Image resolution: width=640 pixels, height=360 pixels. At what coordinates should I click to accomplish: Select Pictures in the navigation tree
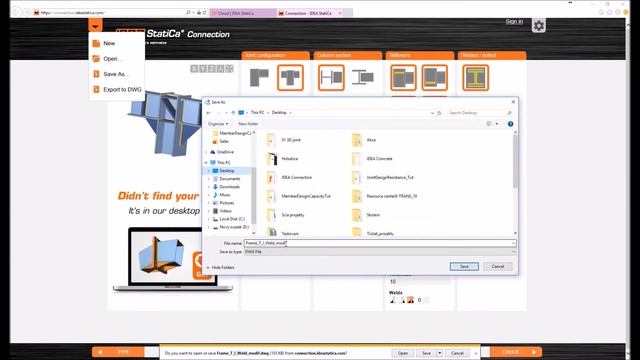point(227,203)
